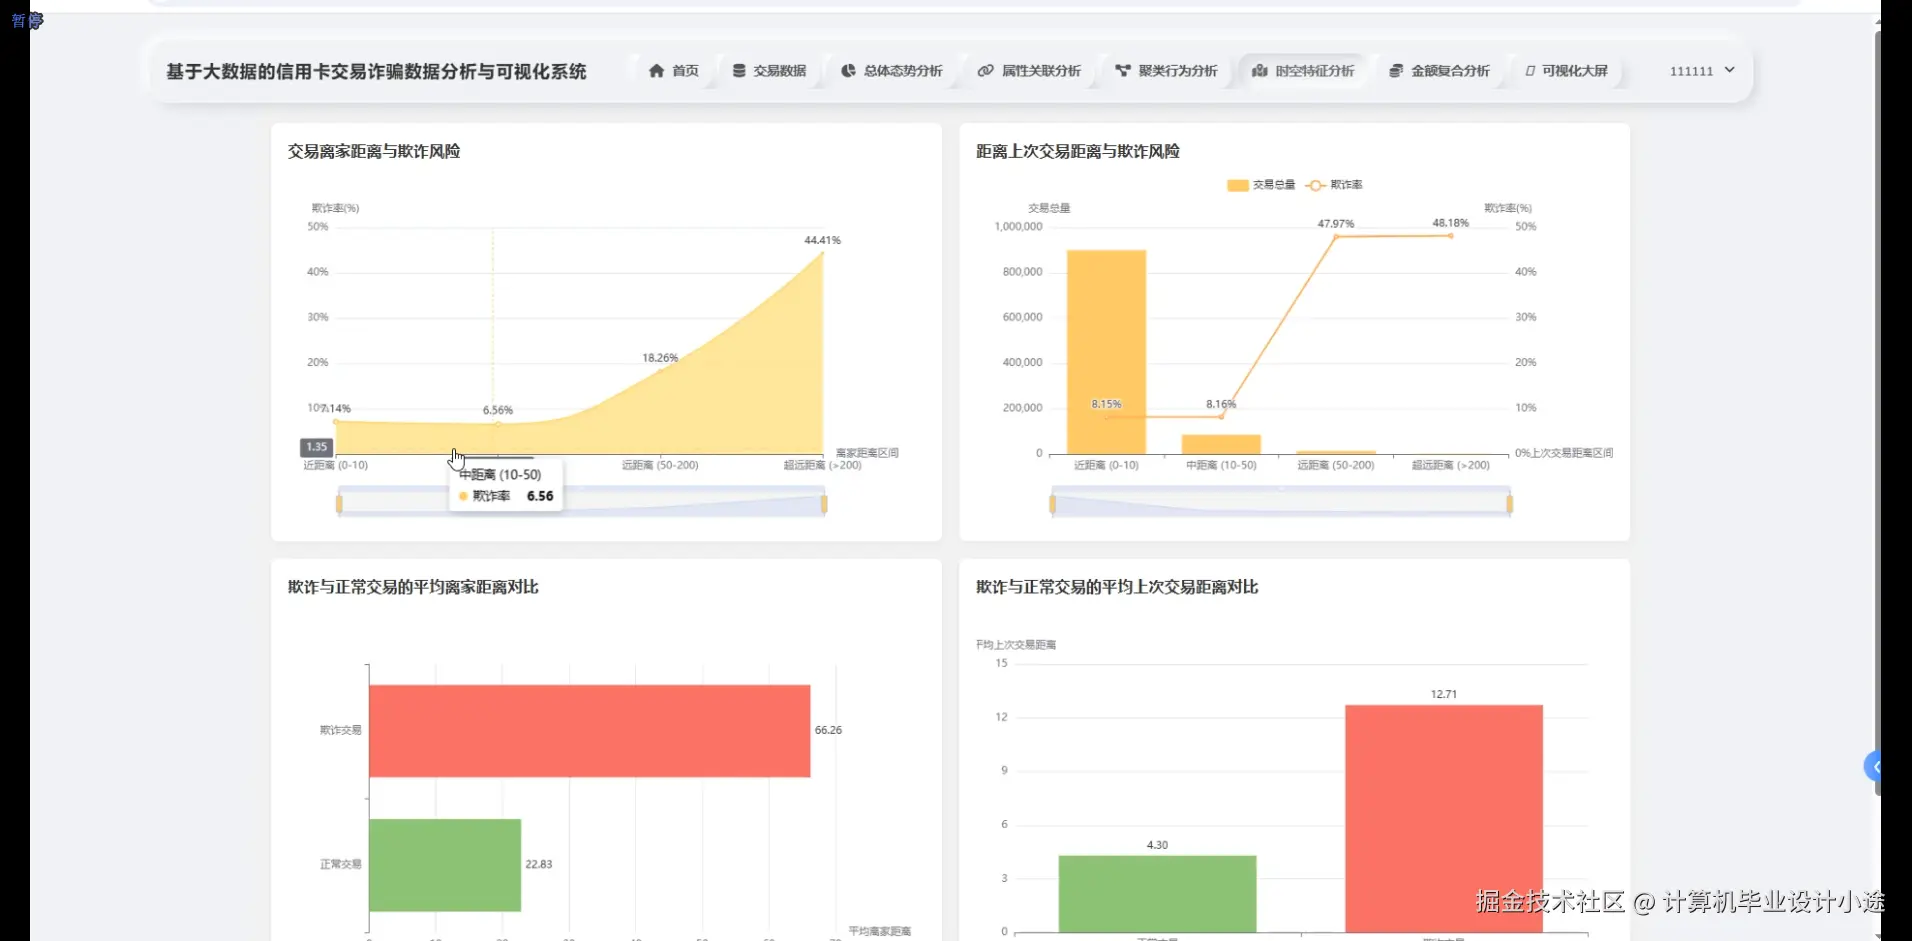
Task: Click the chart title 交易离家距离与欺诈风险
Action: click(374, 151)
